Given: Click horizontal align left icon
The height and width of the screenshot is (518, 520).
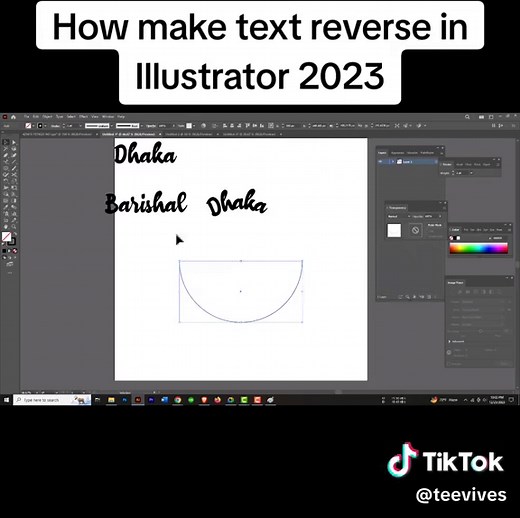Looking at the screenshot, I should tap(225, 126).
